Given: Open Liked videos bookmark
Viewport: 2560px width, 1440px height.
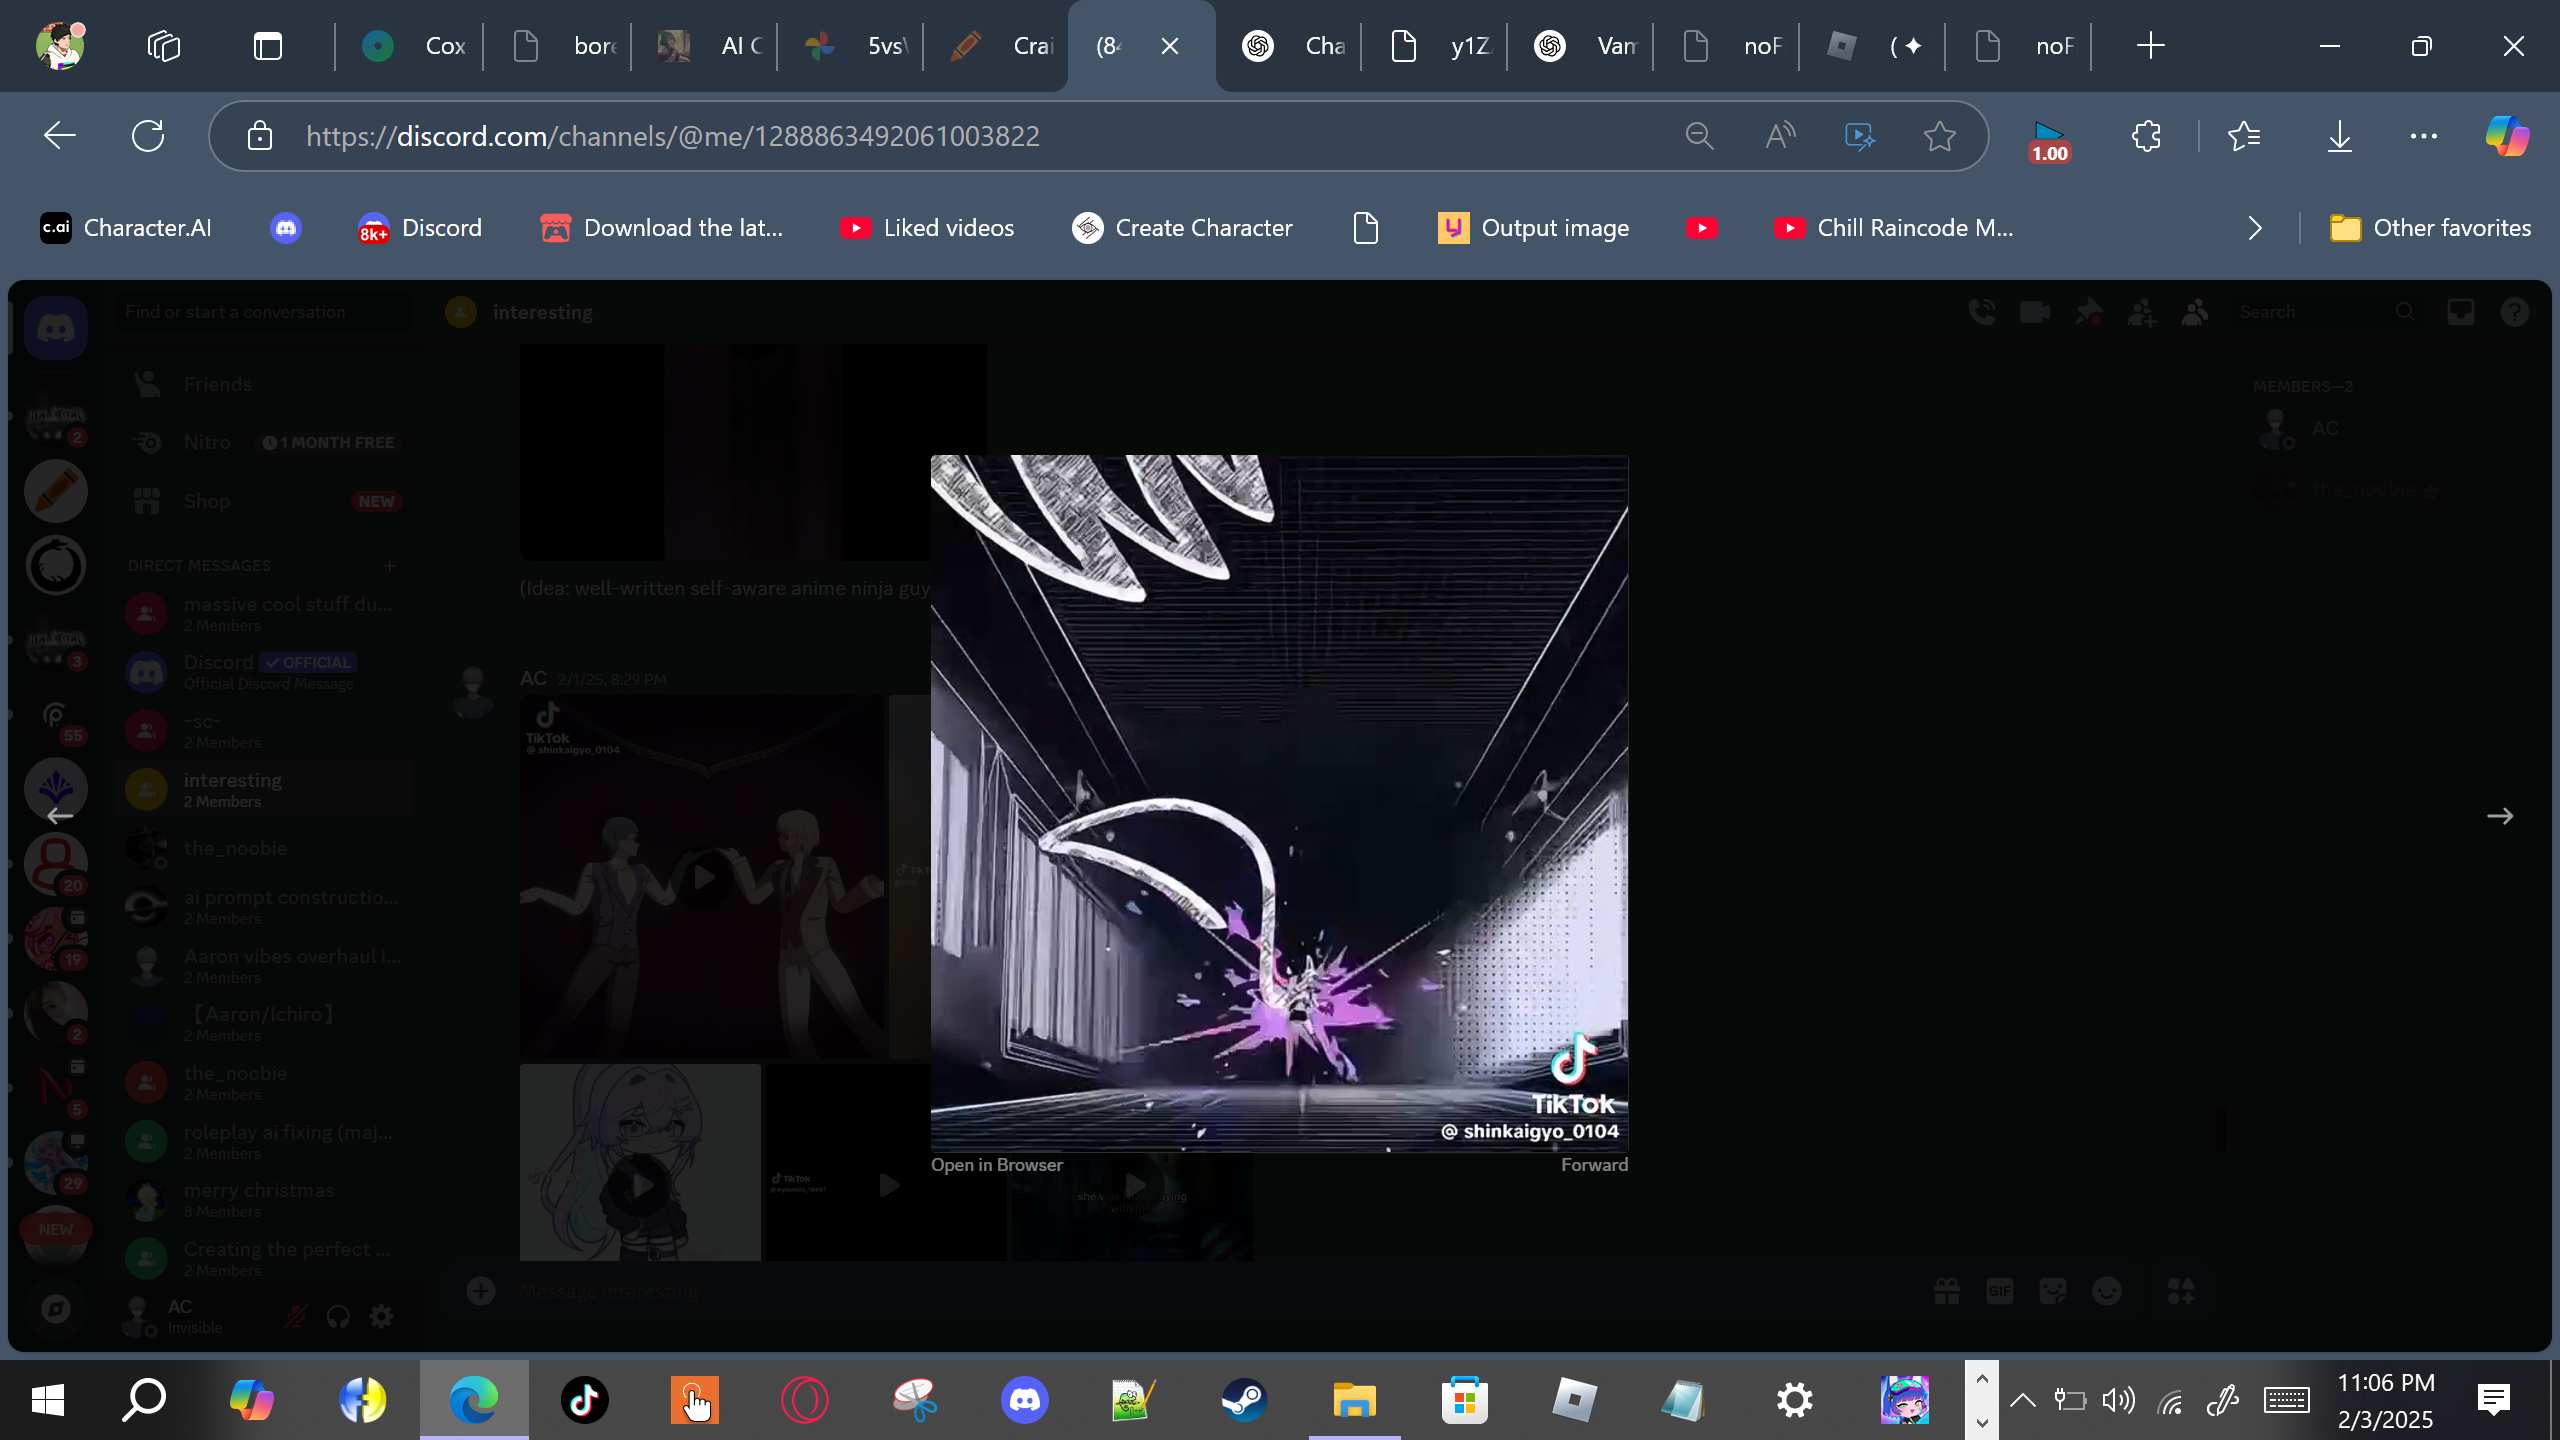Looking at the screenshot, I should (x=927, y=228).
